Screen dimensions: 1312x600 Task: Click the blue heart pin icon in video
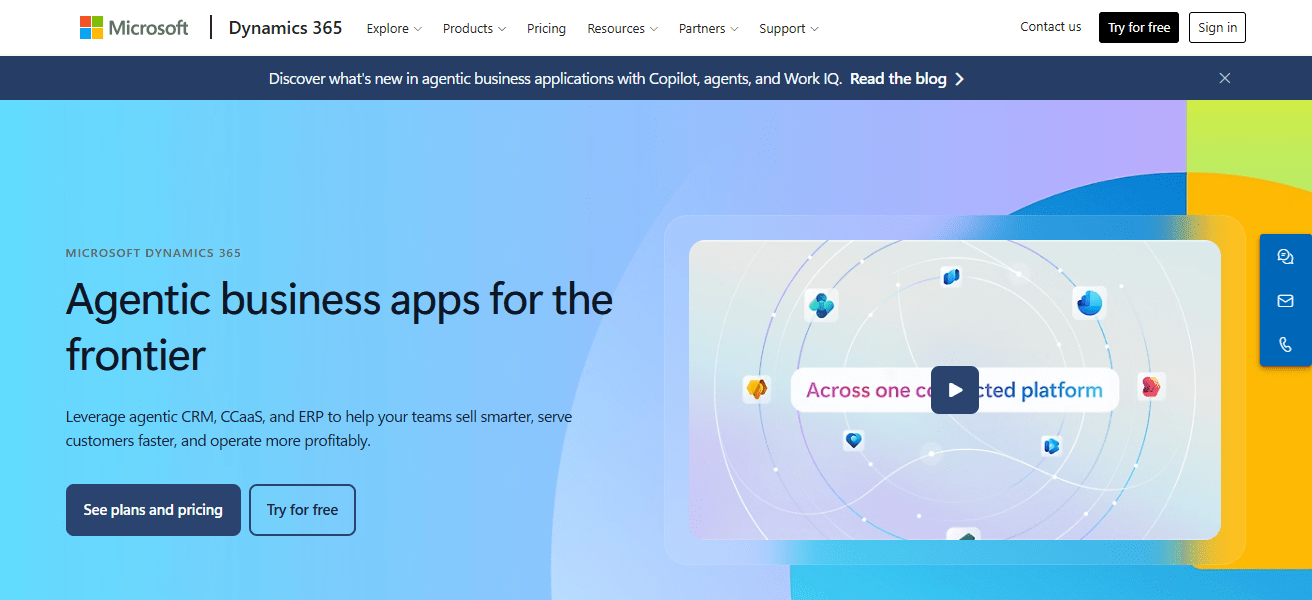click(x=853, y=440)
